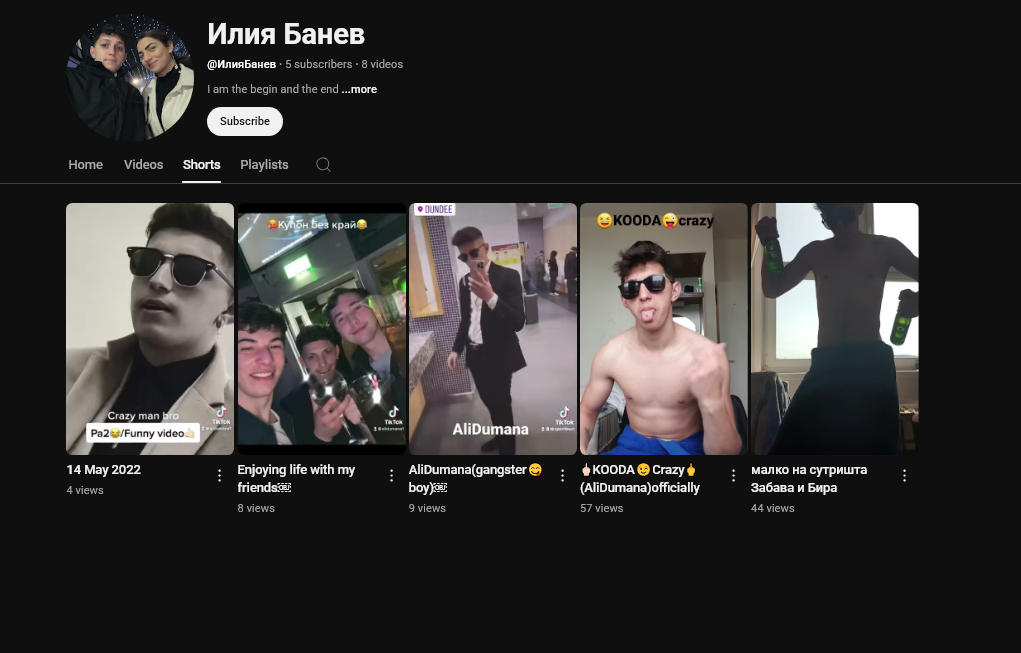
Task: Switch to the Home tab
Action: 85,165
